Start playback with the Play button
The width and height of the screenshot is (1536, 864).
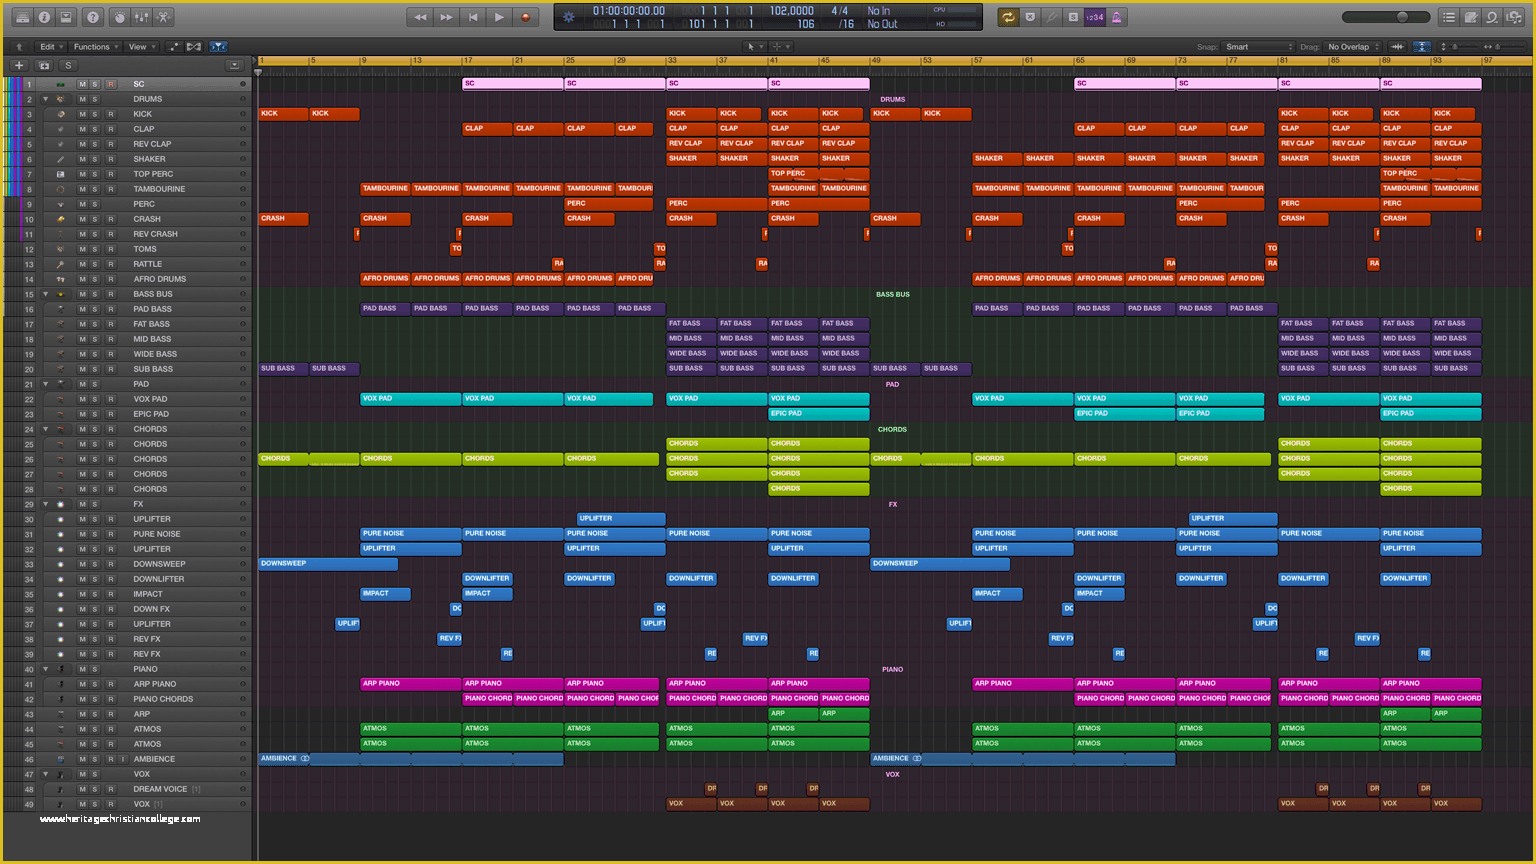click(499, 17)
